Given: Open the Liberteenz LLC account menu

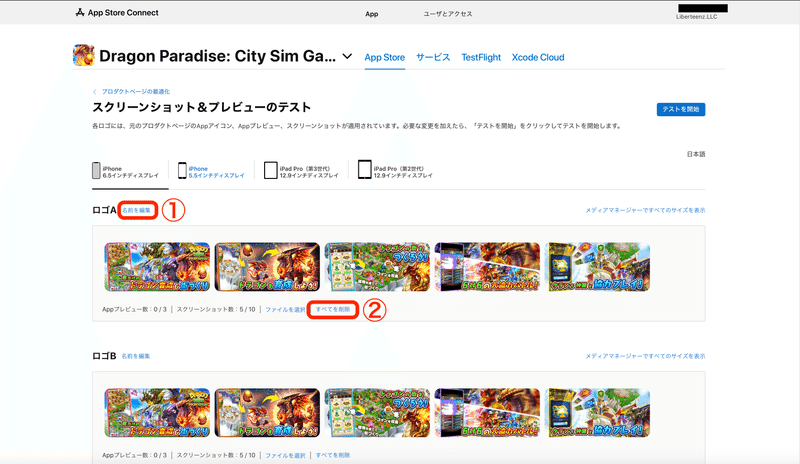Looking at the screenshot, I should click(702, 12).
